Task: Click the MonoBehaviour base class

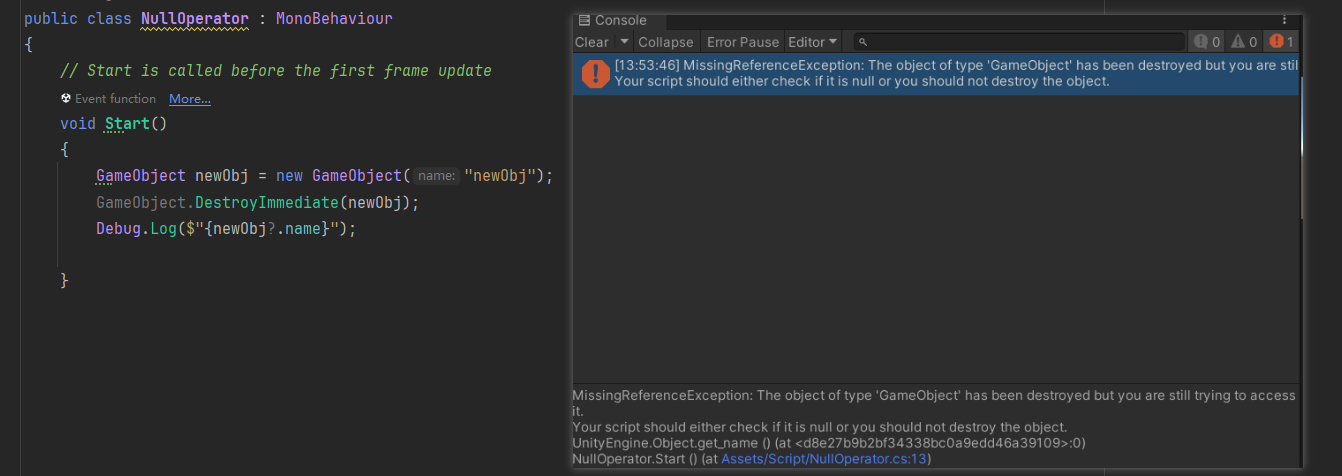Action: pyautogui.click(x=333, y=19)
